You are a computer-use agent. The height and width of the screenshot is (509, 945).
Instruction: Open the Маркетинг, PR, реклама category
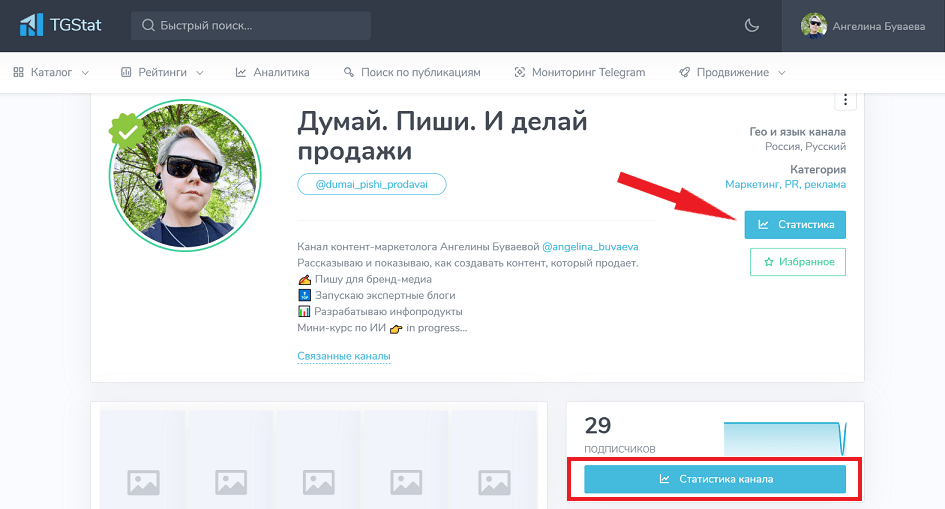pos(785,184)
